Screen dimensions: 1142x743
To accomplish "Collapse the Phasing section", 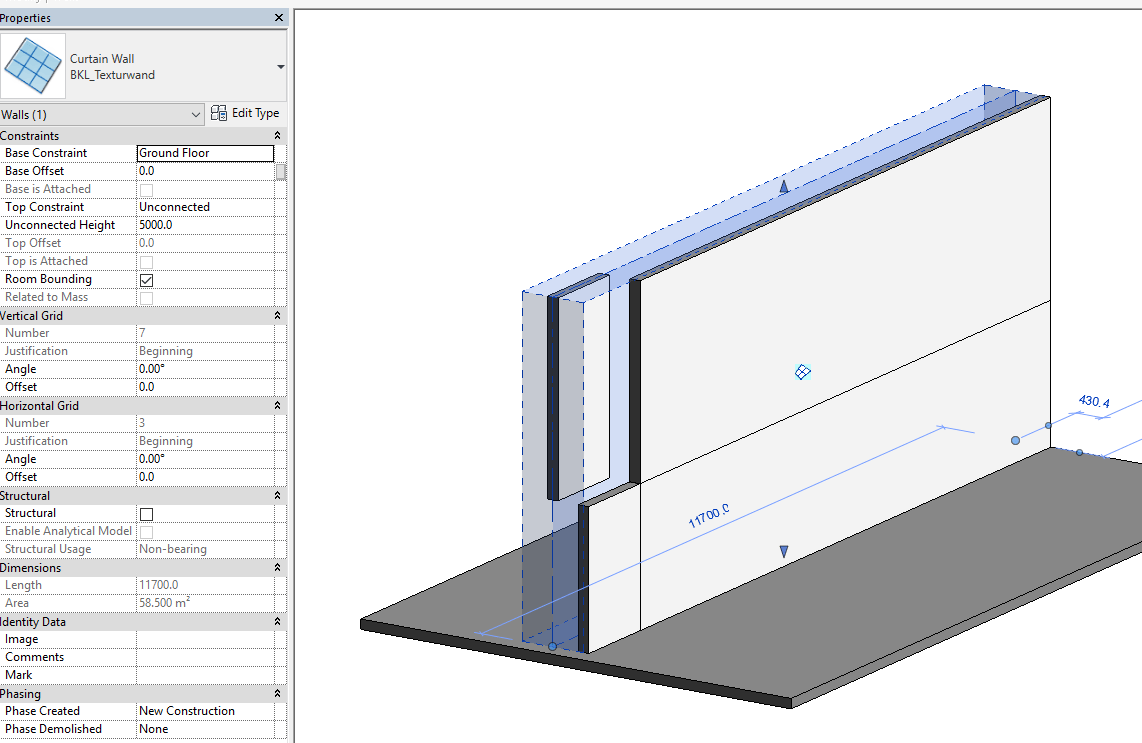I will coord(277,693).
